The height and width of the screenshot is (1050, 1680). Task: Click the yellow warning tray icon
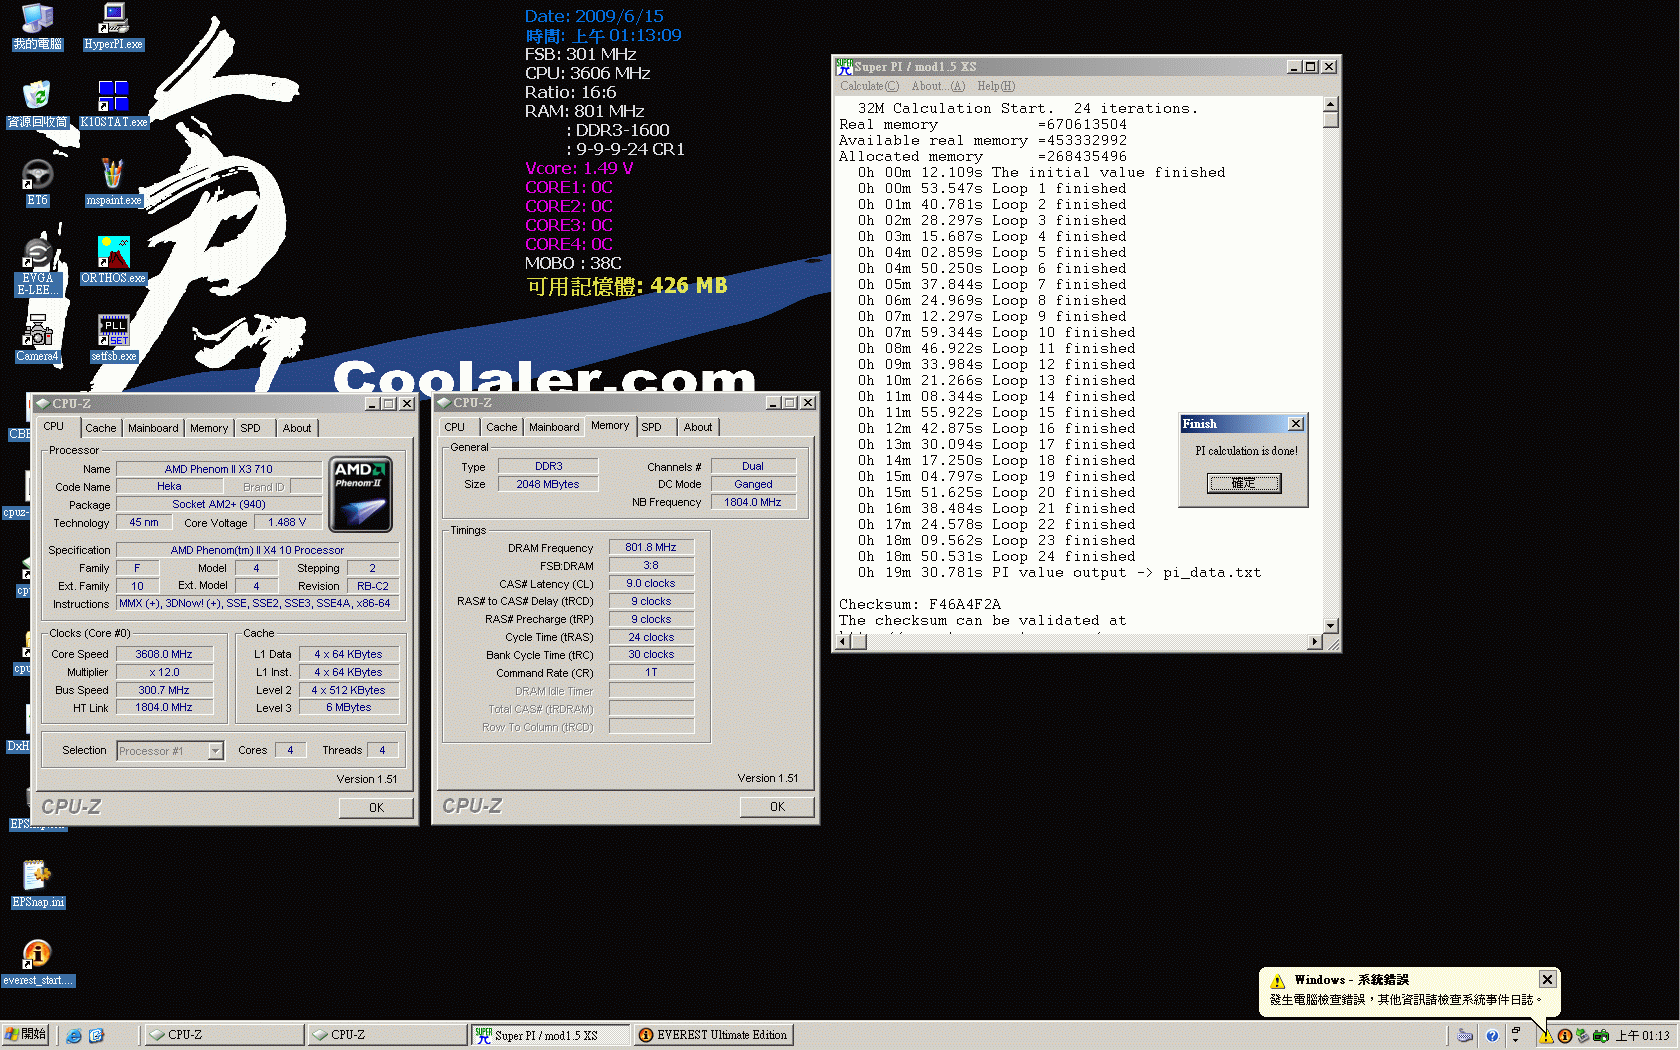pyautogui.click(x=1546, y=1036)
